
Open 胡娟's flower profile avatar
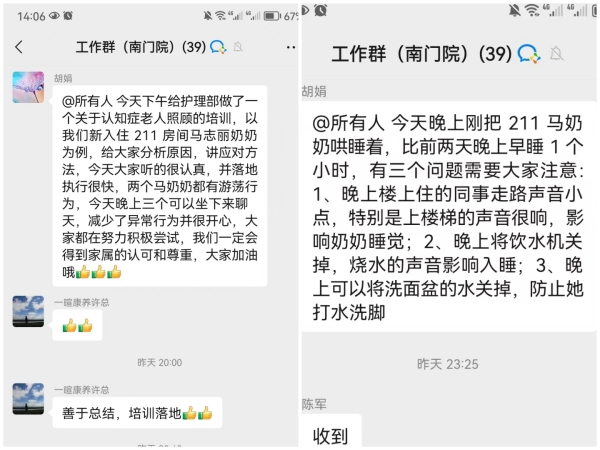tap(28, 87)
